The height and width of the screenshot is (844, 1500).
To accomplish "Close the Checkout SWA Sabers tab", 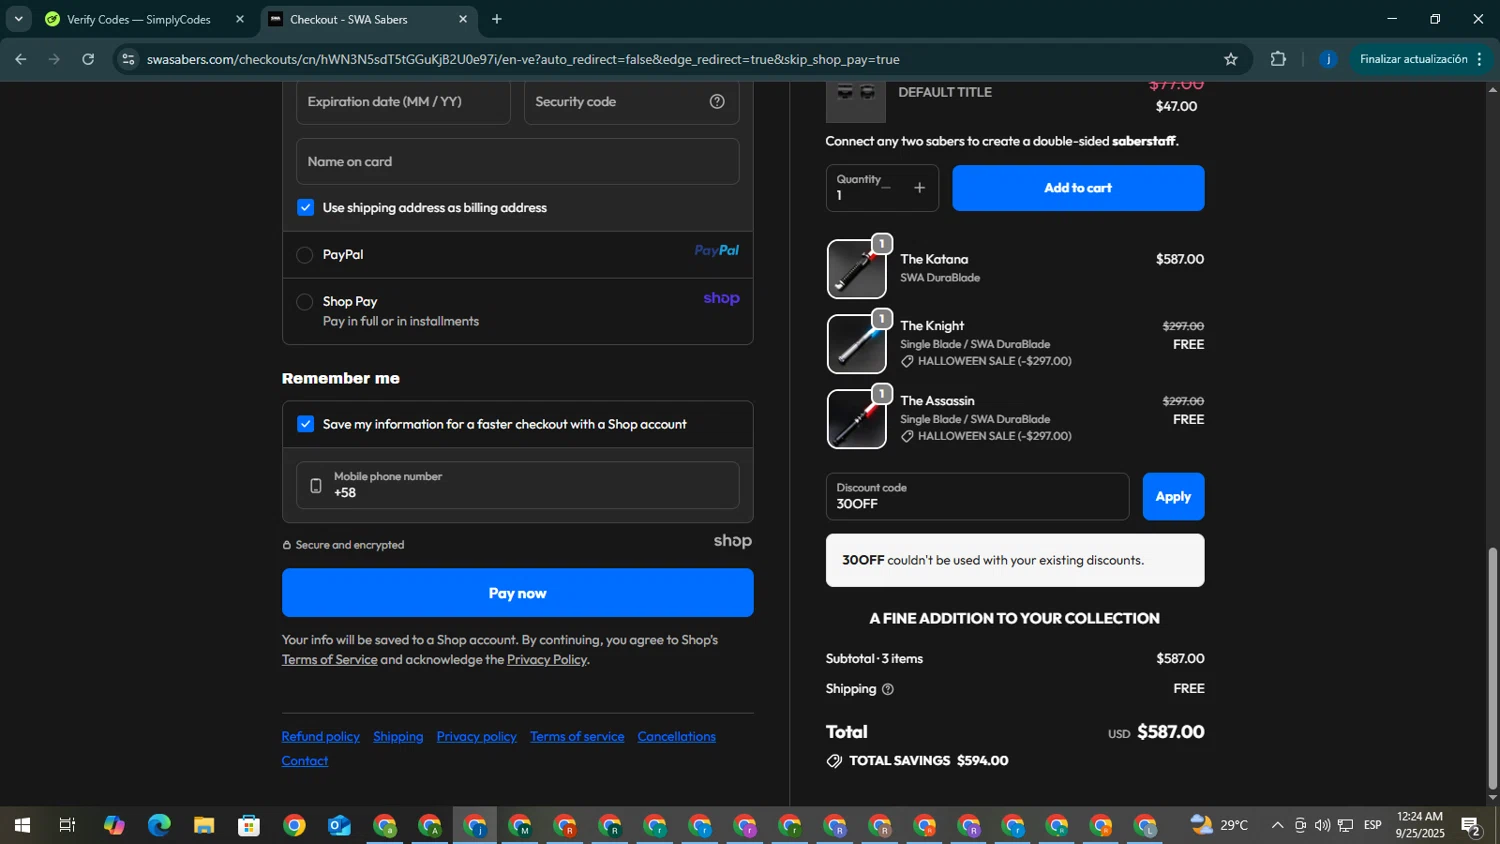I will point(463,19).
